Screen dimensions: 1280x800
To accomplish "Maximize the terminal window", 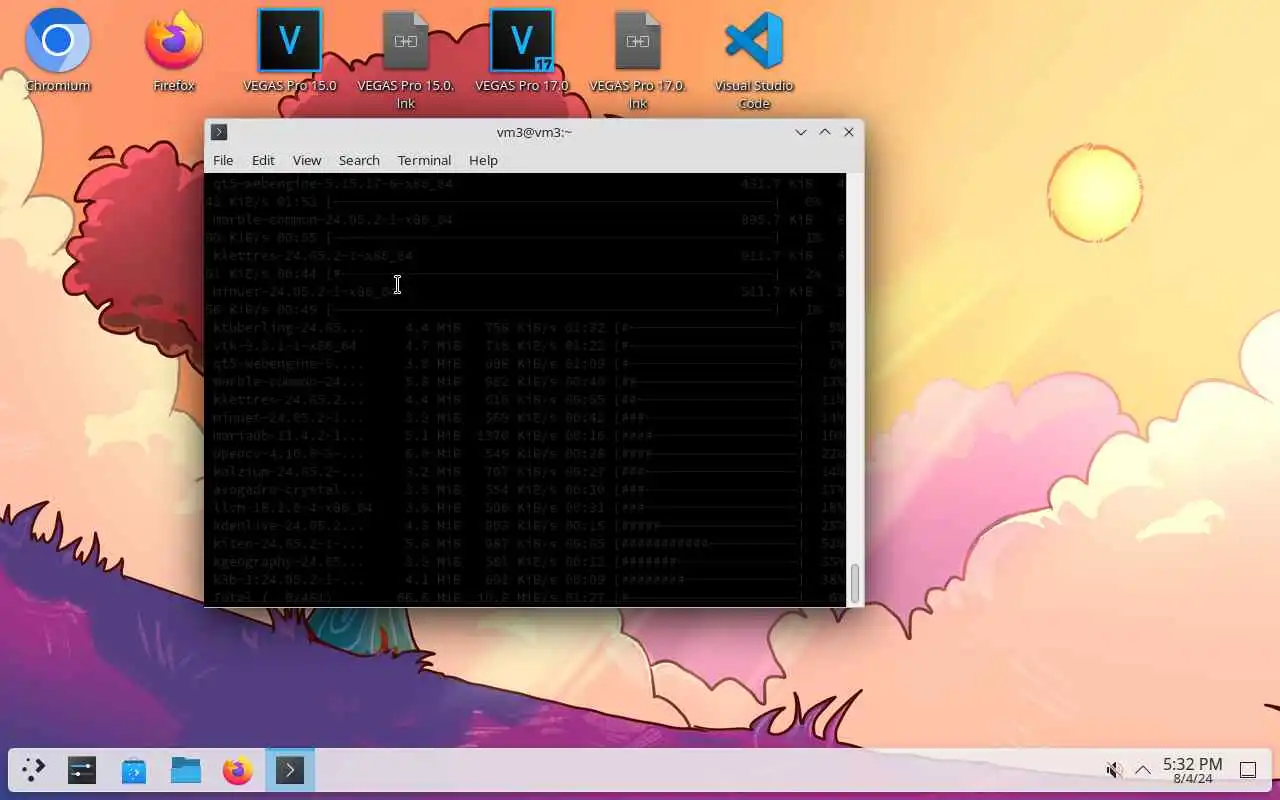I will (x=825, y=132).
